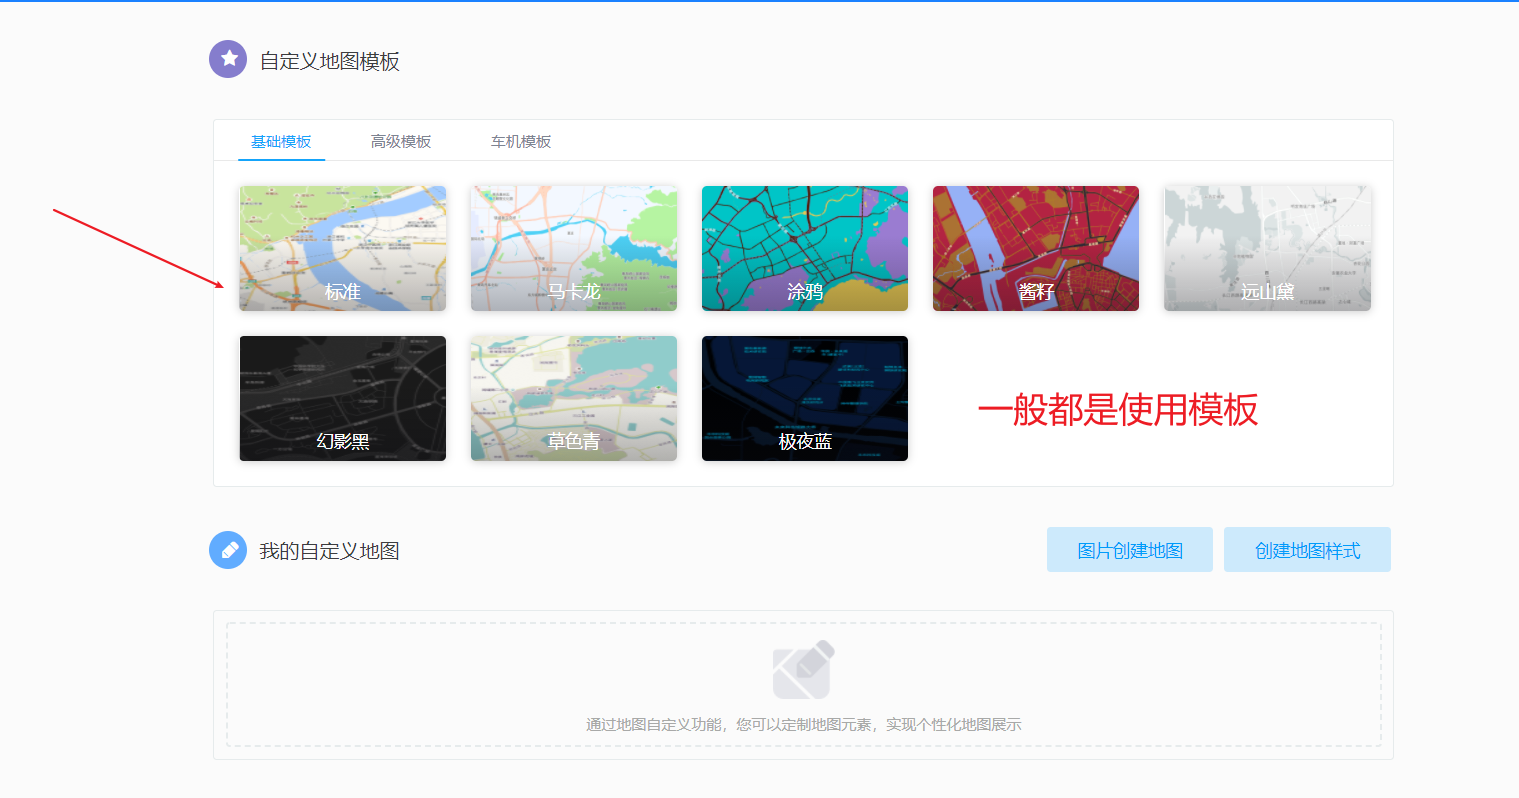Screen dimensions: 1519x798
Task: Click the 通过地图自定义功能 description text
Action: pyautogui.click(x=804, y=725)
